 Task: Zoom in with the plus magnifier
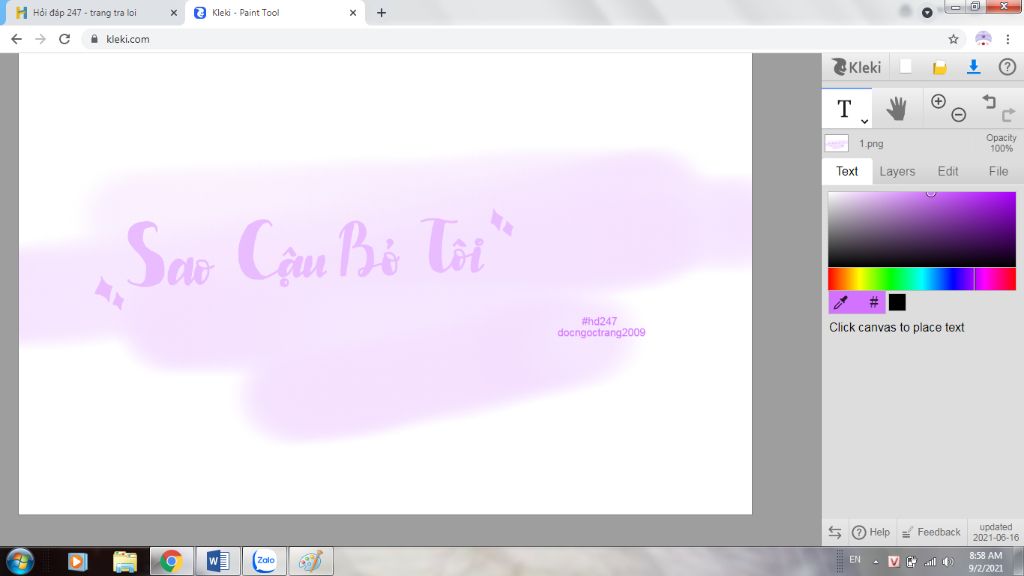[x=938, y=101]
